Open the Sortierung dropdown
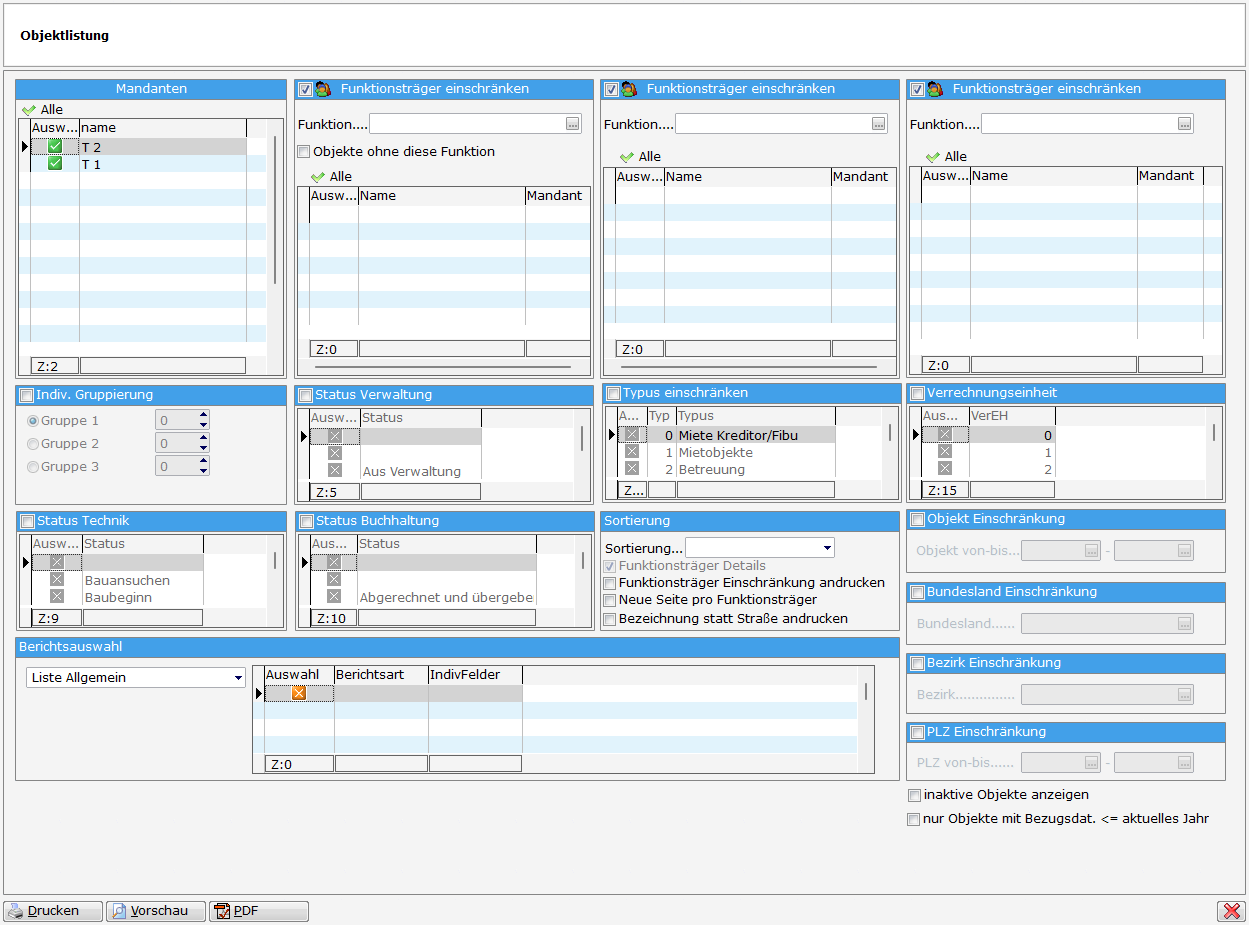 coord(827,548)
